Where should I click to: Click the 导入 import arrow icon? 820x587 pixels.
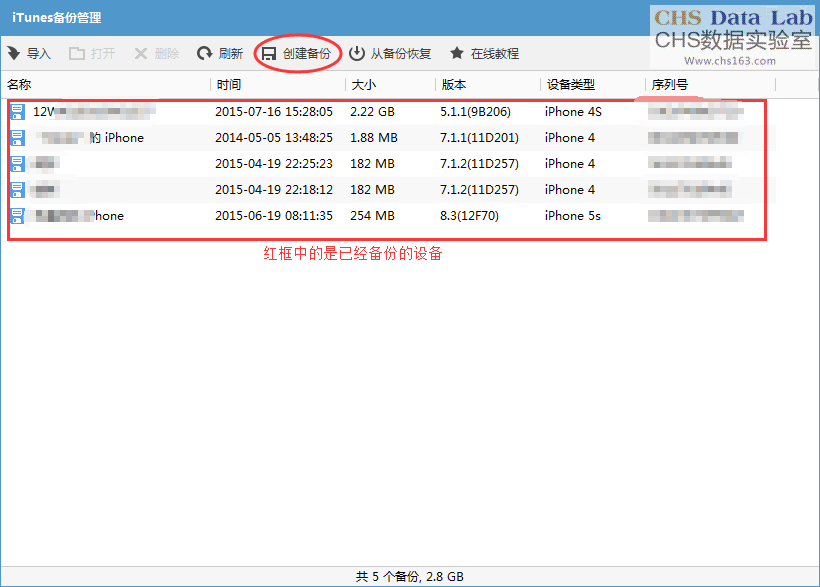click(x=14, y=53)
